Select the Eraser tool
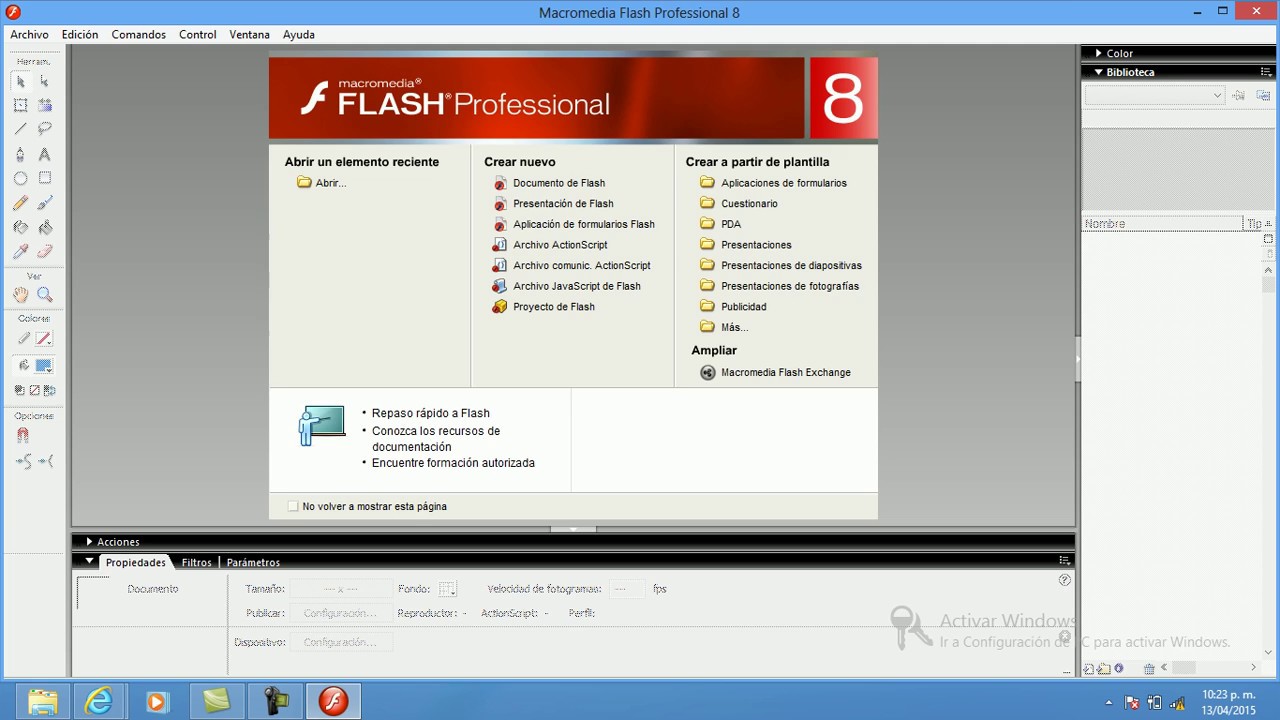This screenshot has width=1280, height=720. coord(45,252)
